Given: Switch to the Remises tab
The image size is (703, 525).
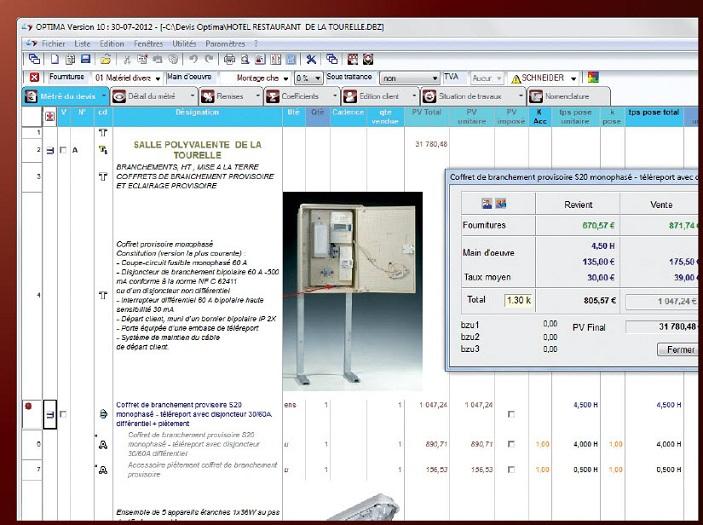Looking at the screenshot, I should click(230, 96).
